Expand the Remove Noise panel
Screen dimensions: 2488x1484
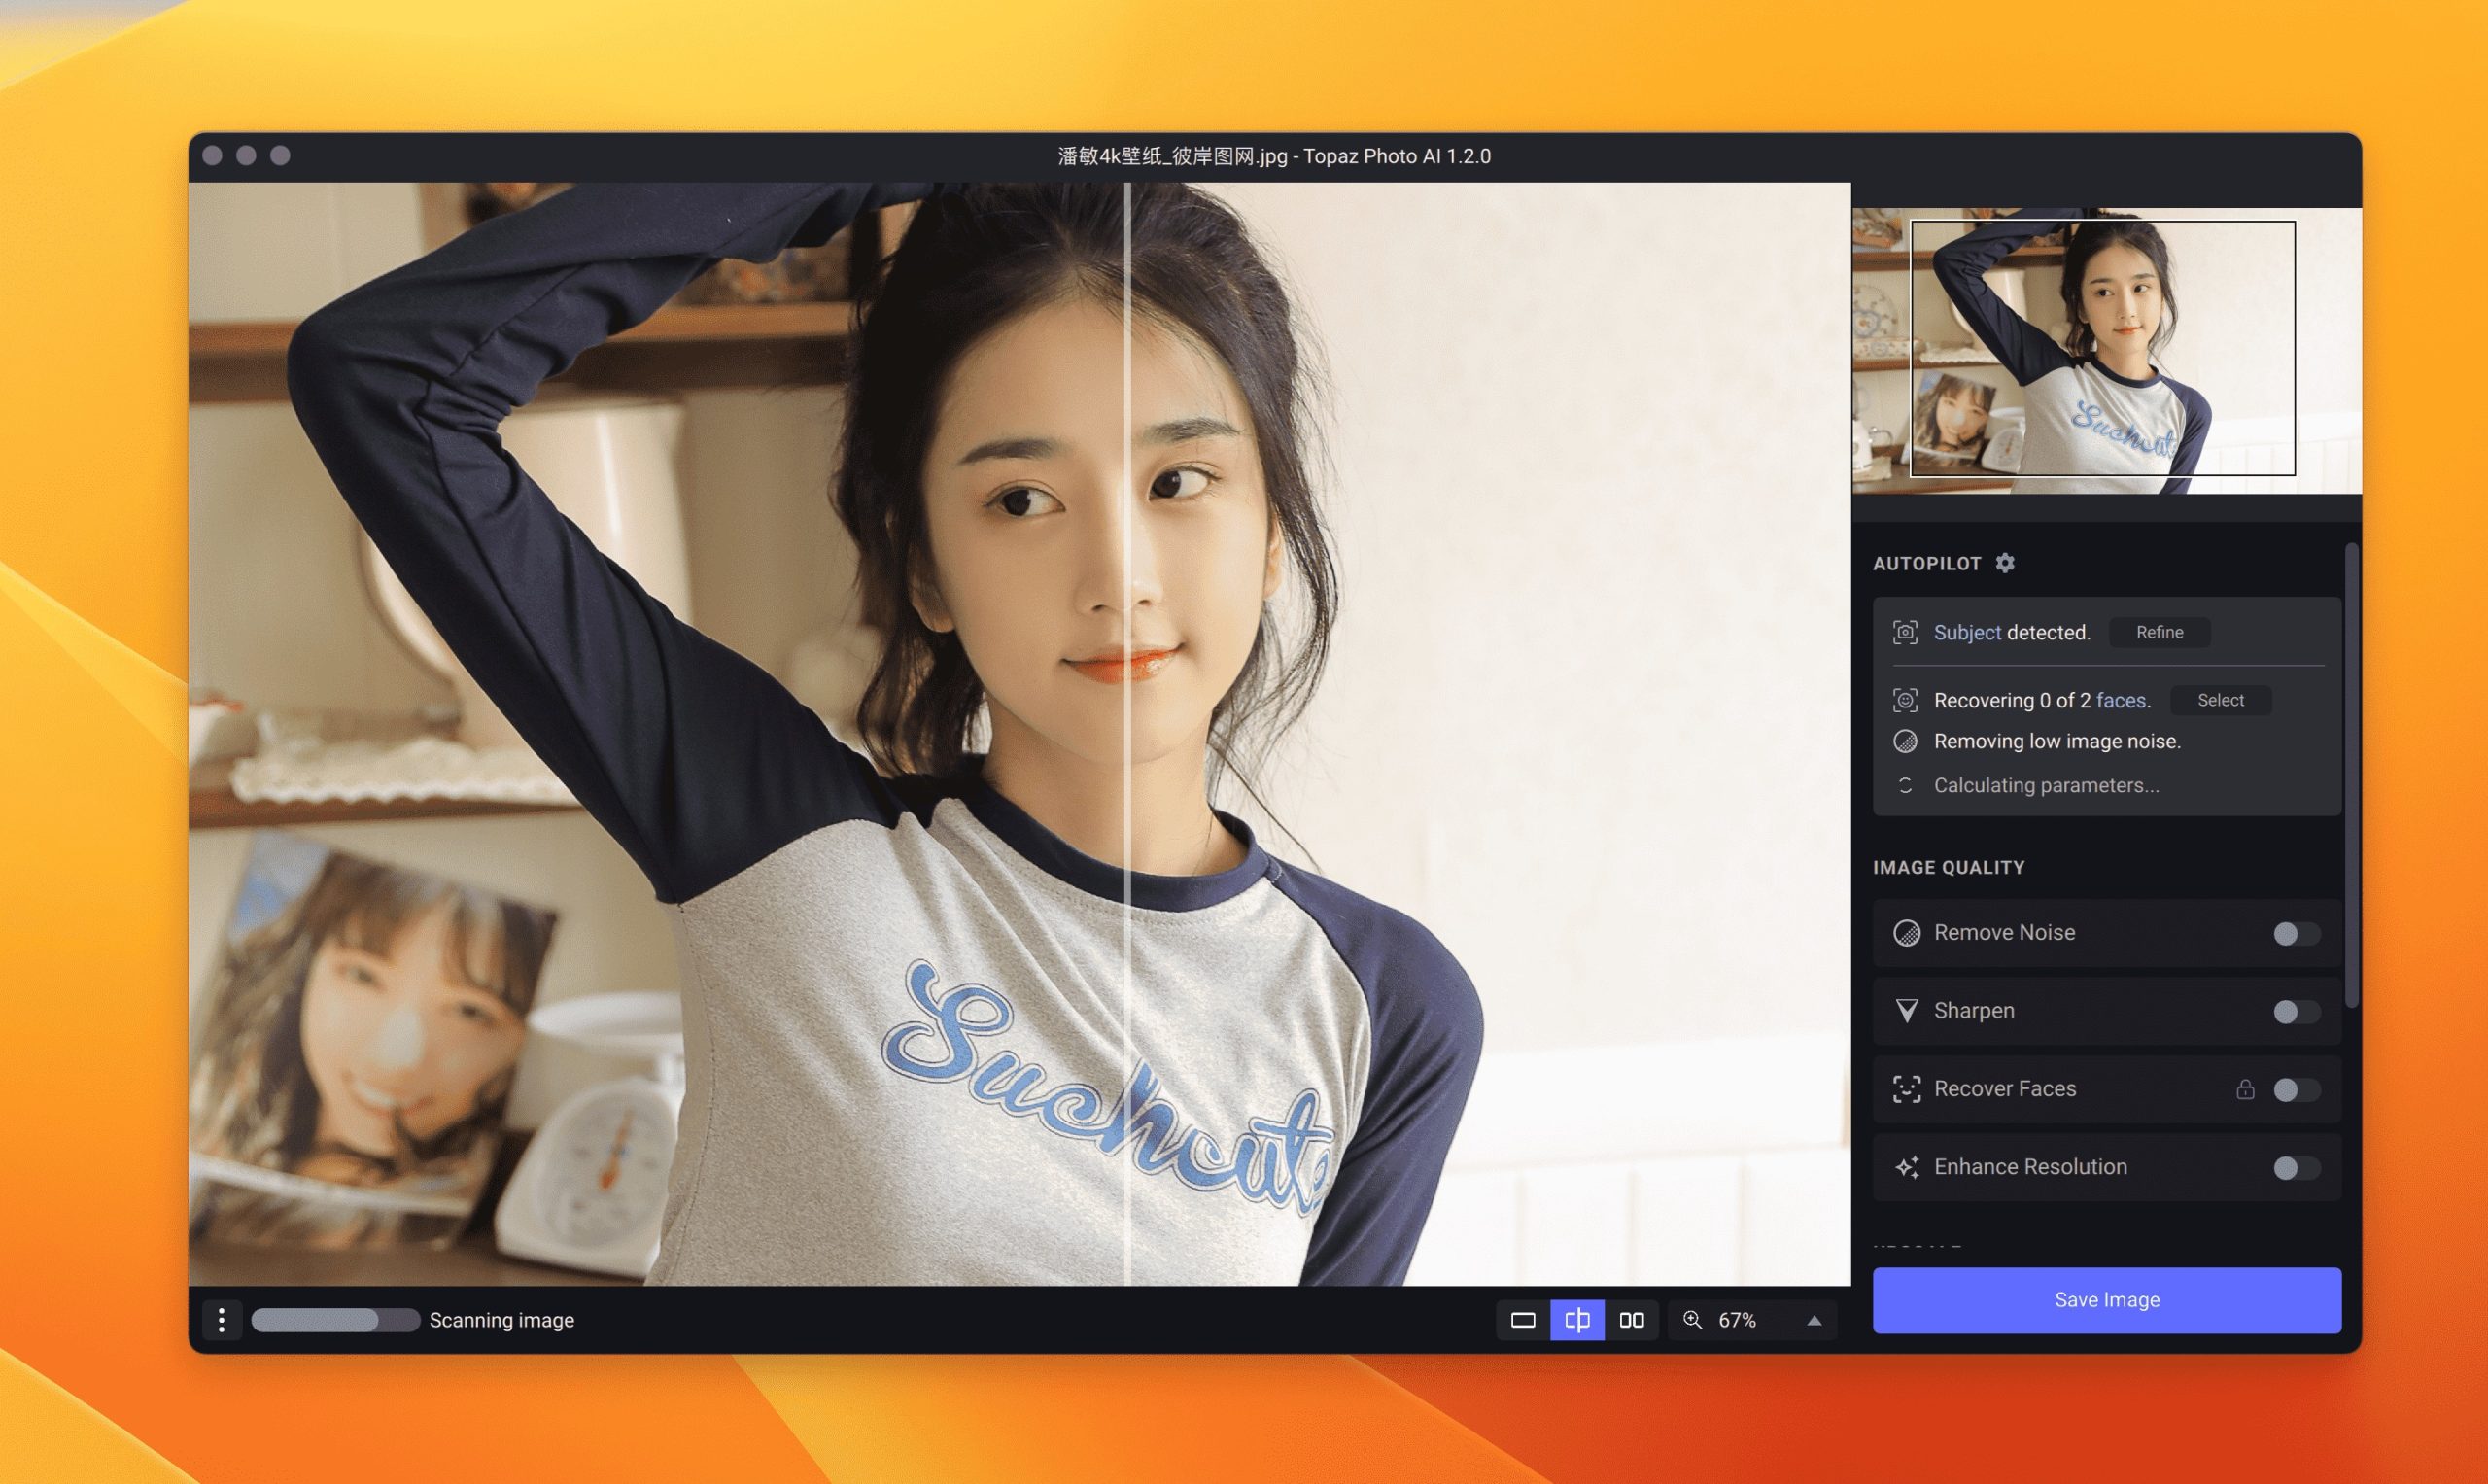(x=2004, y=932)
